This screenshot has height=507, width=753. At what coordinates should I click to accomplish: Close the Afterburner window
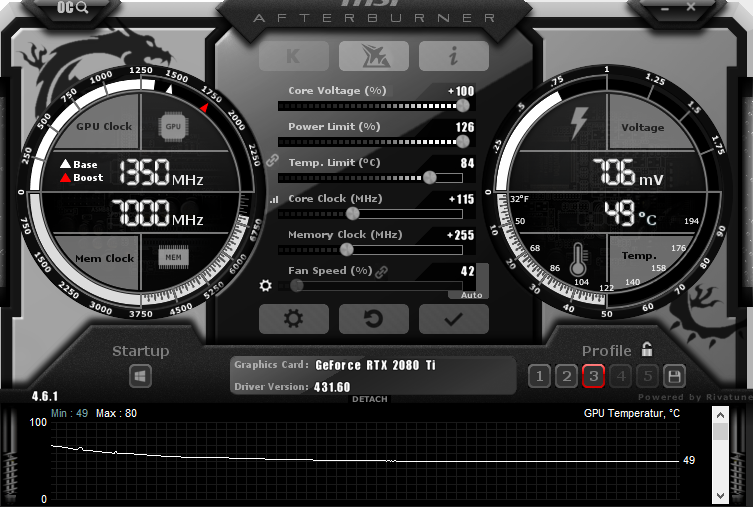pos(691,7)
